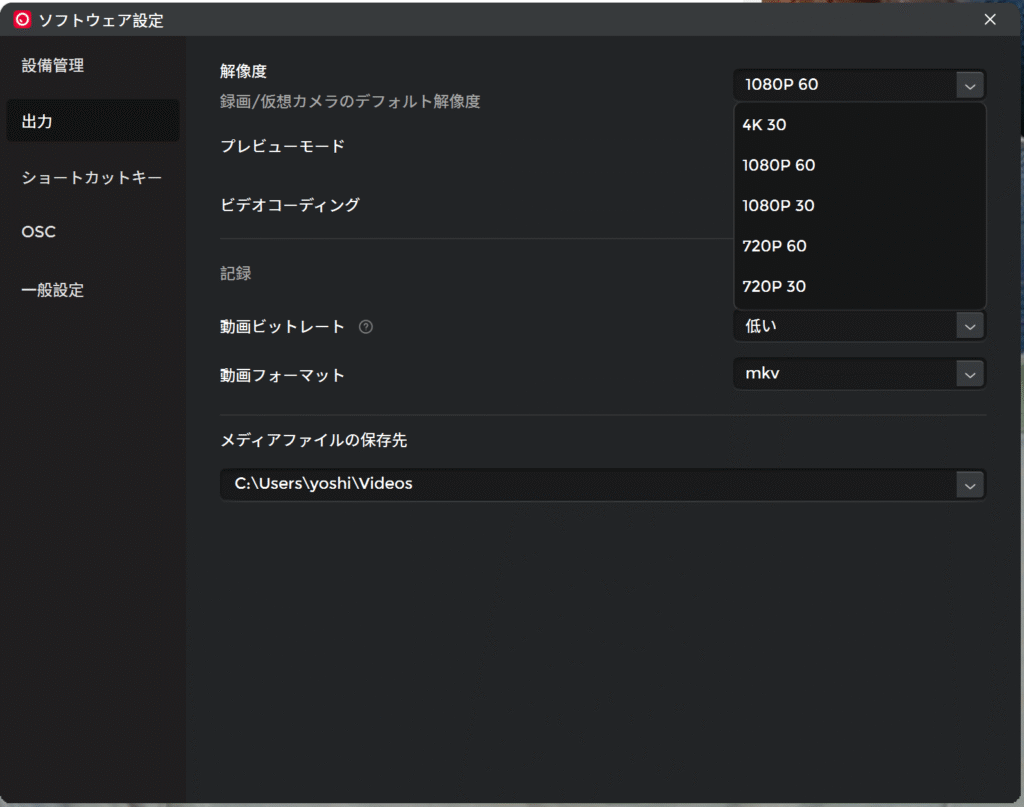Viewport: 1024px width, 807px height.
Task: Click the 低い bitrate value box
Action: click(x=845, y=326)
